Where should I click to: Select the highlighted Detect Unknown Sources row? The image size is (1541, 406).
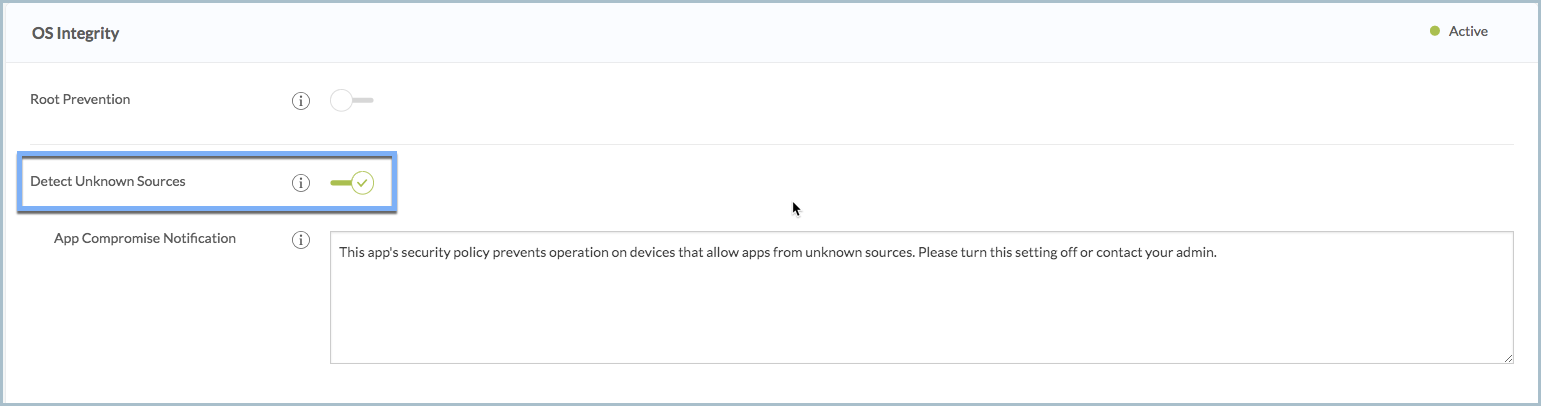[208, 182]
